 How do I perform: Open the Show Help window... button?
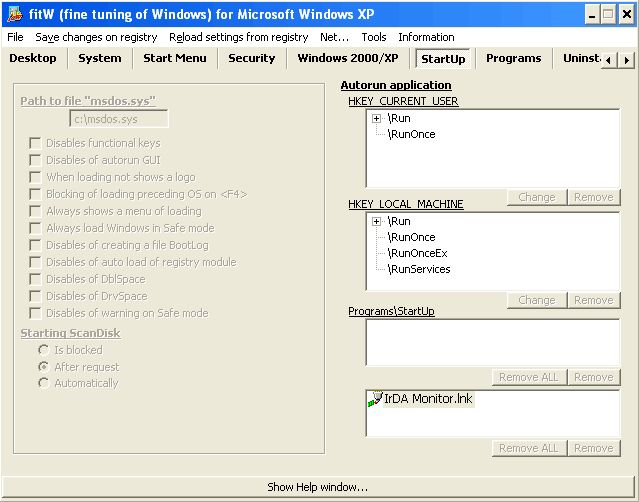pos(317,487)
